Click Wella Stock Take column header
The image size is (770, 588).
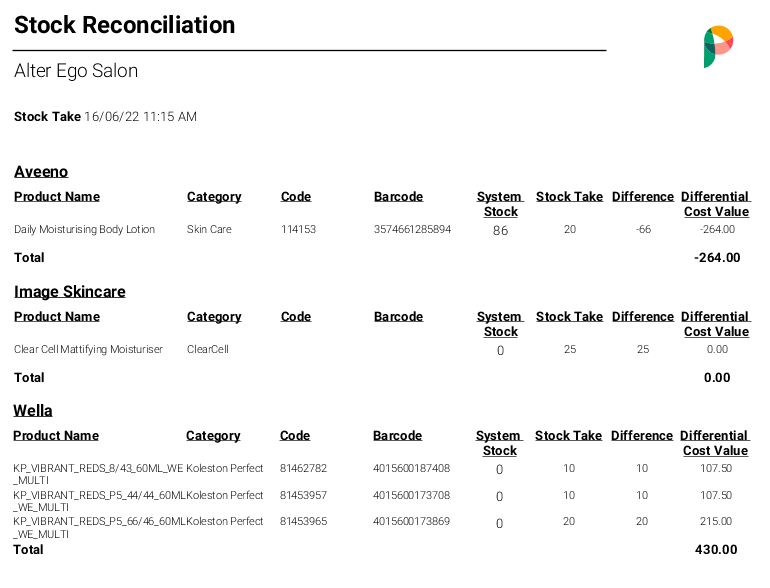[568, 435]
